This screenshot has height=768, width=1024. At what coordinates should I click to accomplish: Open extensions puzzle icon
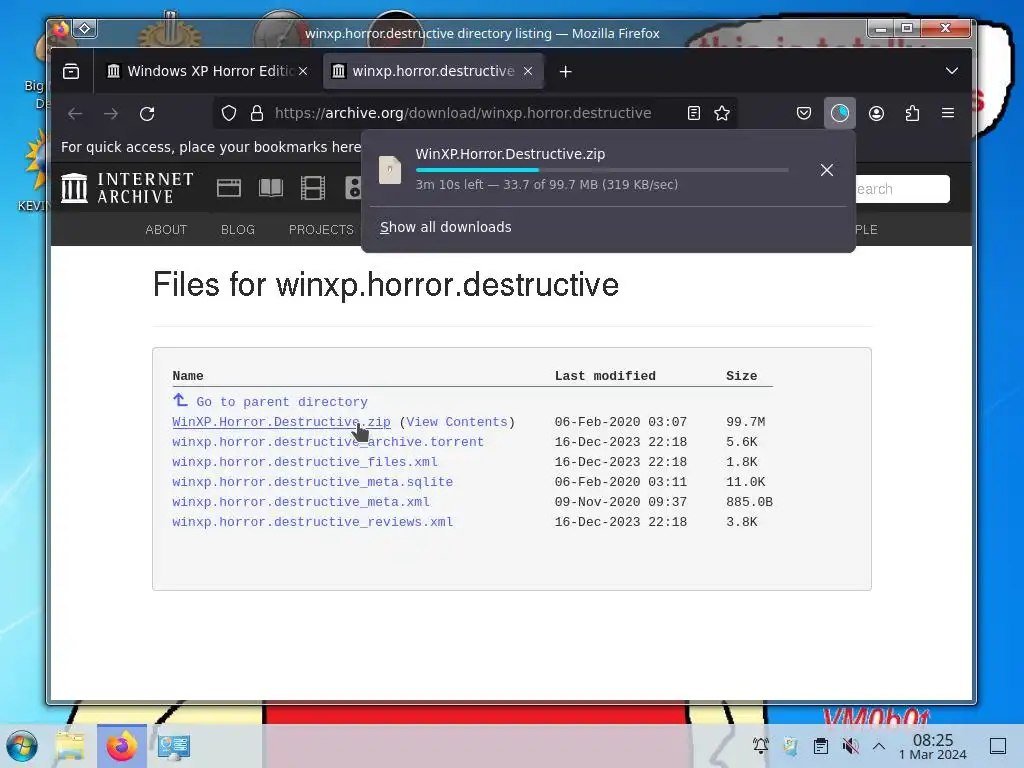coord(912,113)
